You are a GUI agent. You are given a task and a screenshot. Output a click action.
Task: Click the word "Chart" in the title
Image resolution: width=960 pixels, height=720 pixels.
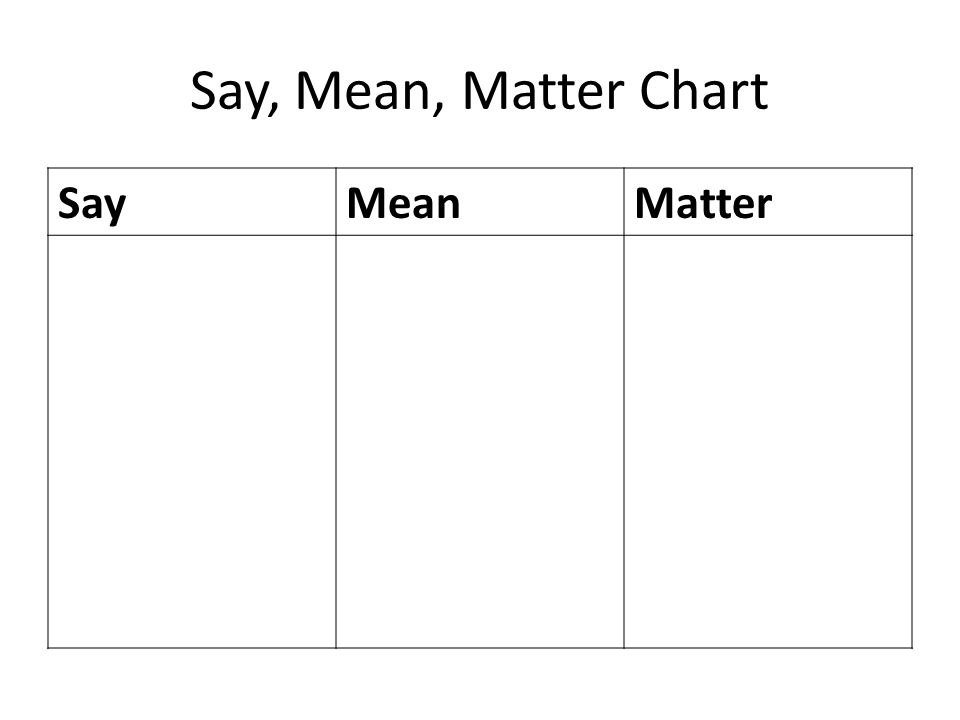(x=703, y=91)
